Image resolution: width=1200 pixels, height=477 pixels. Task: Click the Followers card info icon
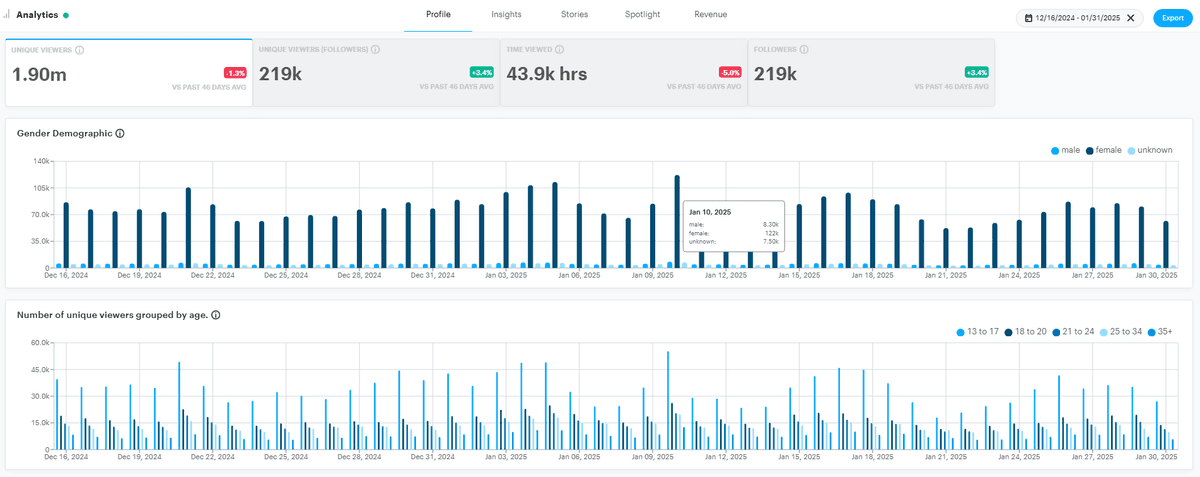[x=804, y=50]
